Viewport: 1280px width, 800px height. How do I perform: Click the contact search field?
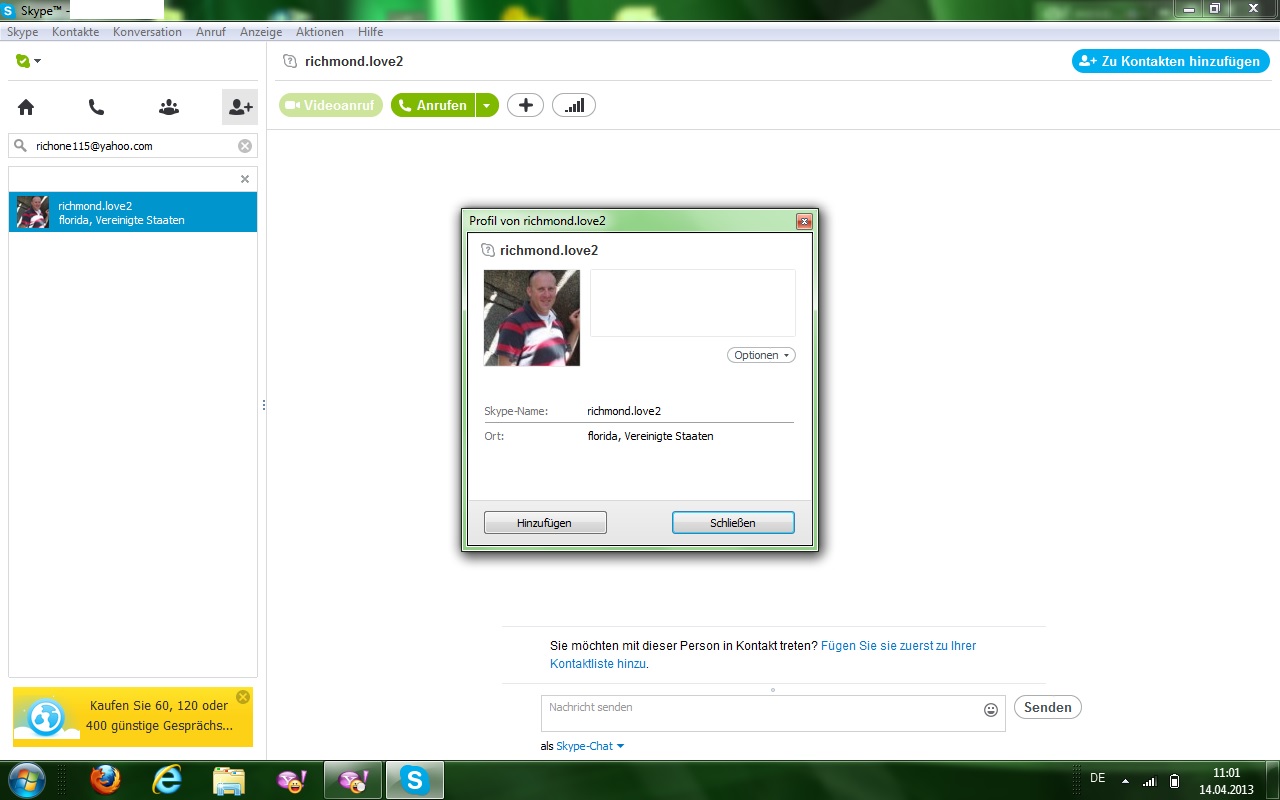tap(133, 146)
